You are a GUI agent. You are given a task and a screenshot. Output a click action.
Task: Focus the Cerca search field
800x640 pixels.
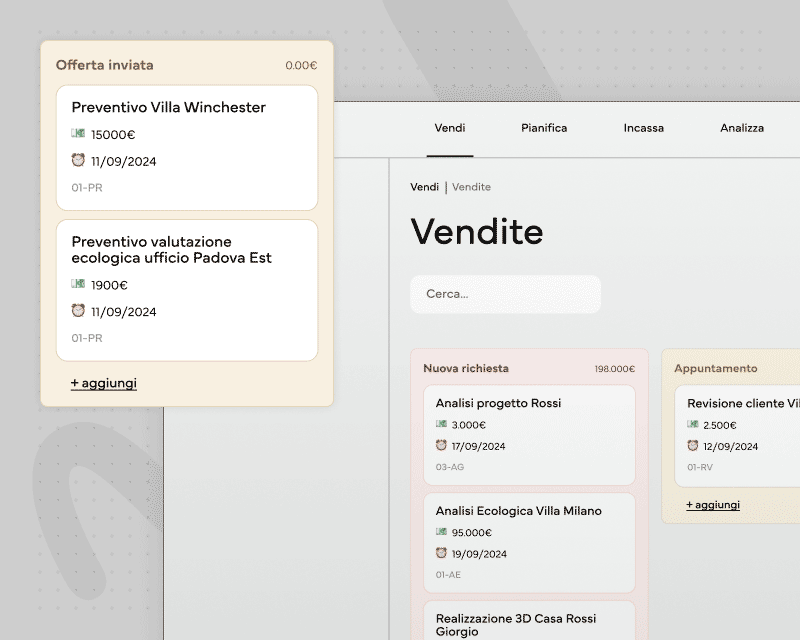pyautogui.click(x=505, y=294)
